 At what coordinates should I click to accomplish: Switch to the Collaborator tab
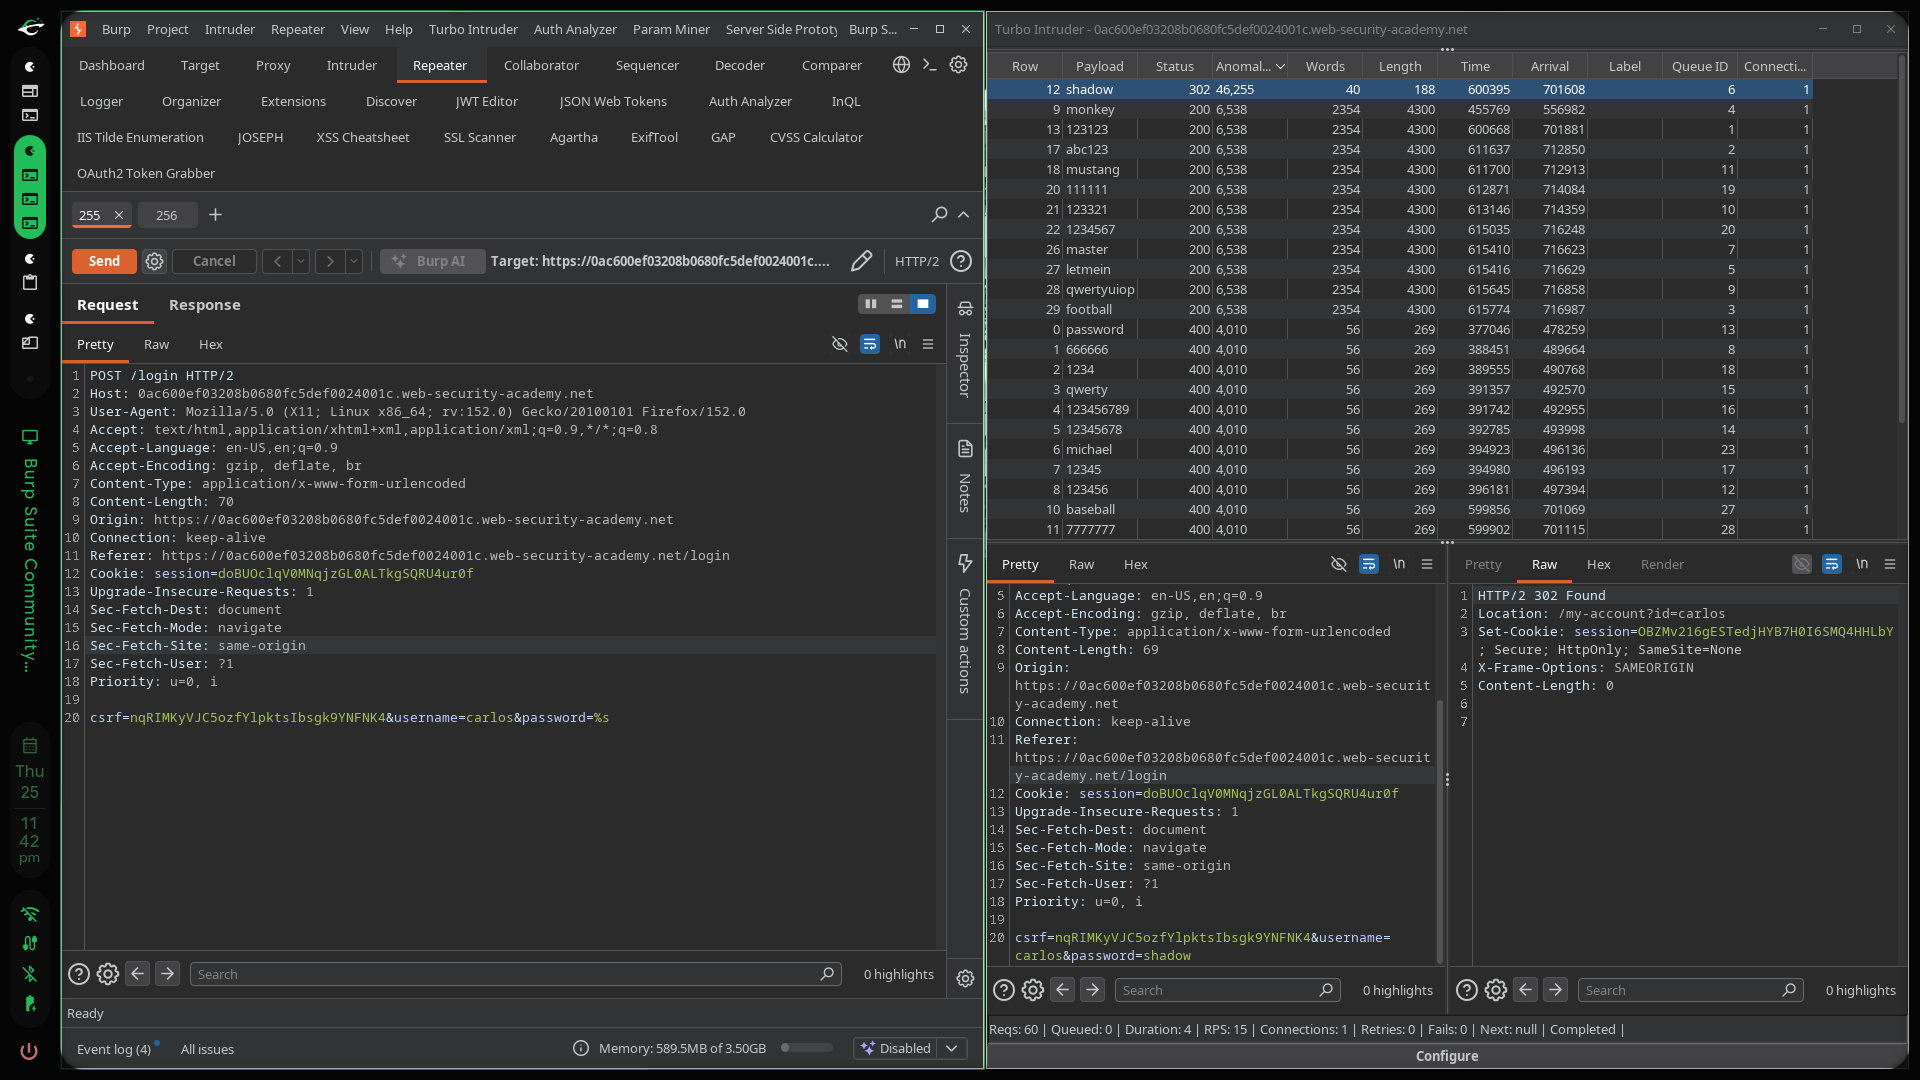(541, 65)
